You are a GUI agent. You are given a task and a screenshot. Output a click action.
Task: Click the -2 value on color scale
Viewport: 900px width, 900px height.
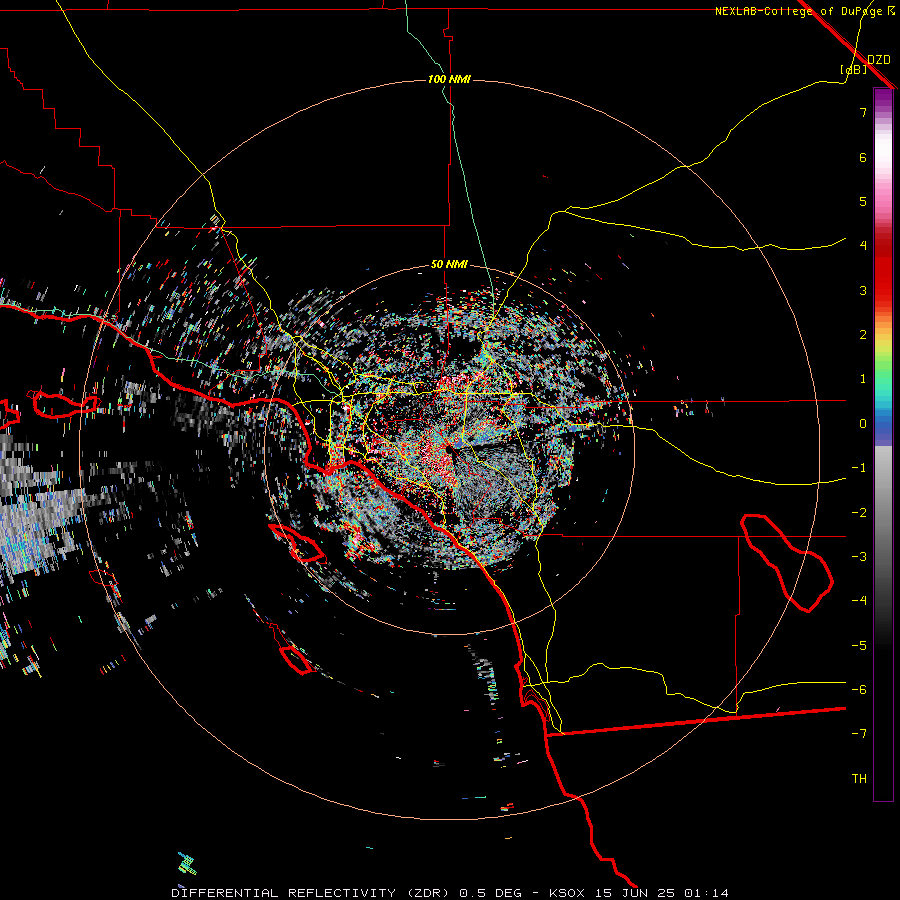[x=859, y=513]
